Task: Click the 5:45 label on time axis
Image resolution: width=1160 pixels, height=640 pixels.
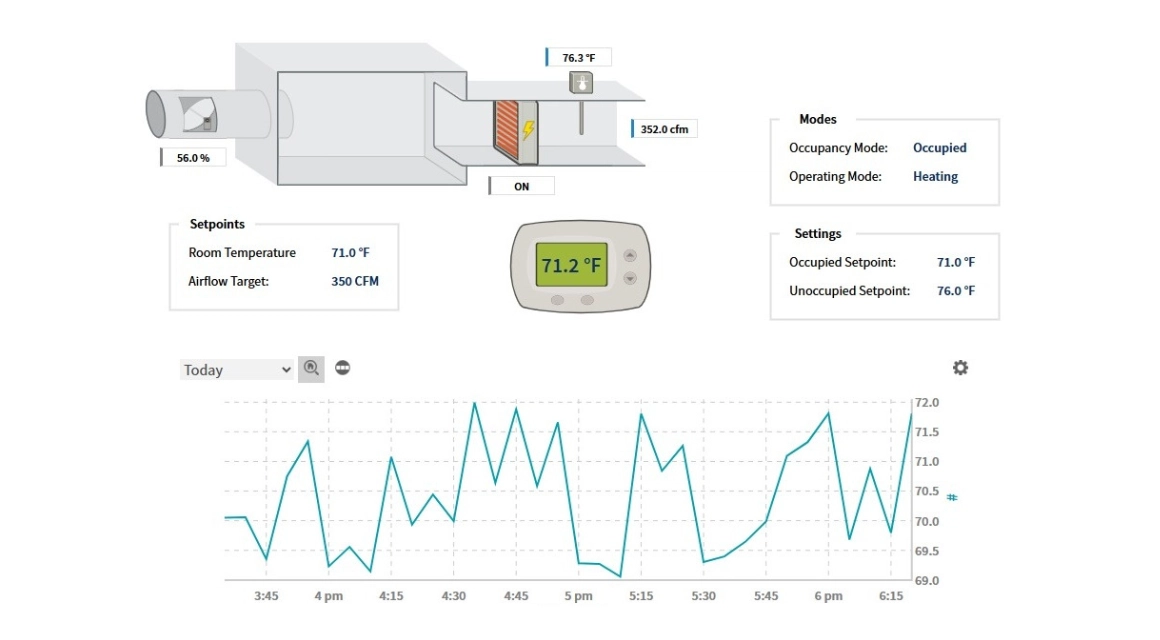Action: (766, 596)
